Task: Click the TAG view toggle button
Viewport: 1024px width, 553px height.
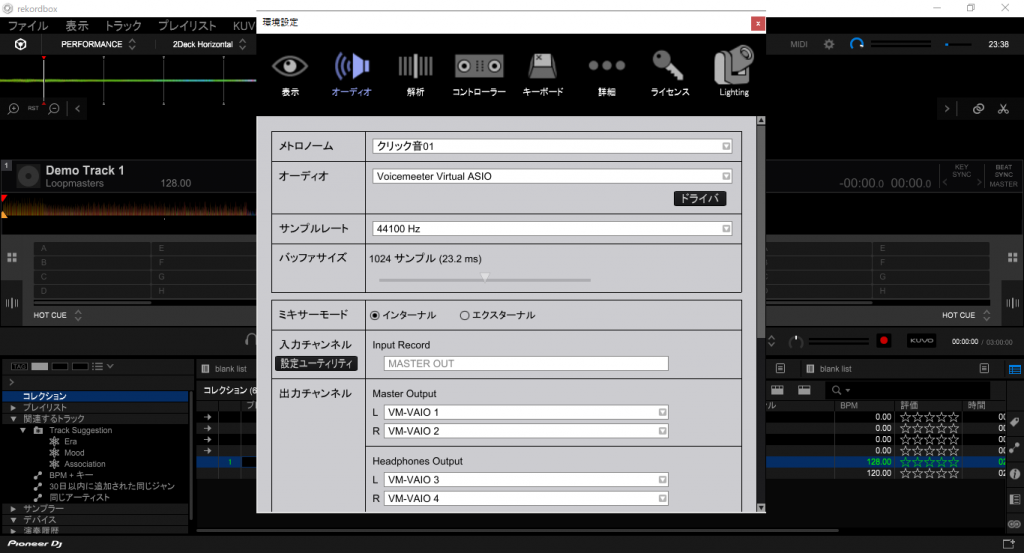Action: pyautogui.click(x=19, y=367)
